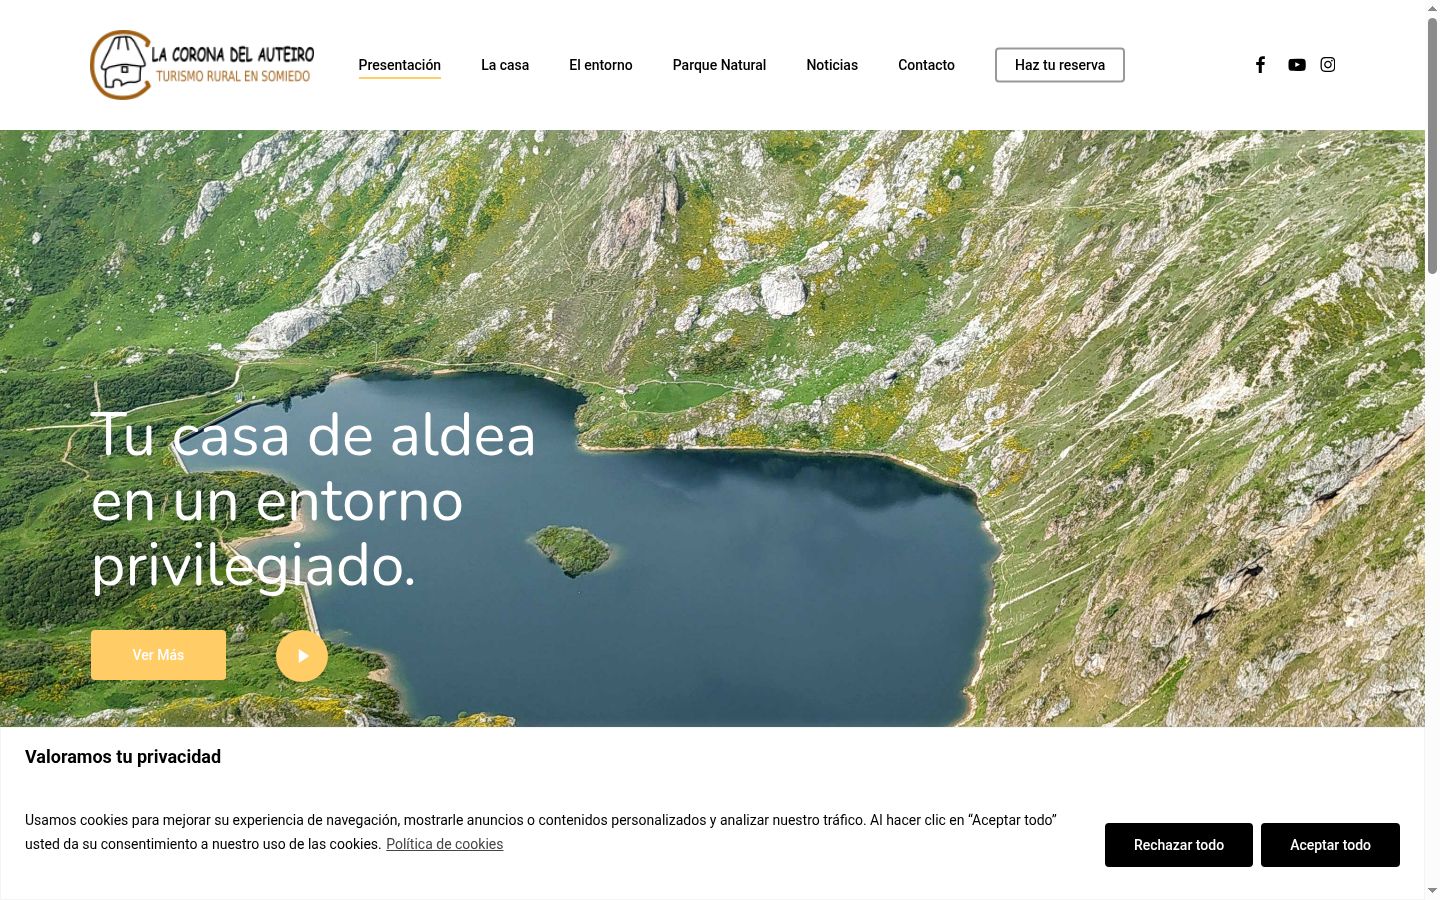This screenshot has width=1440, height=900.
Task: Open the Política de cookies link
Action: 444,844
